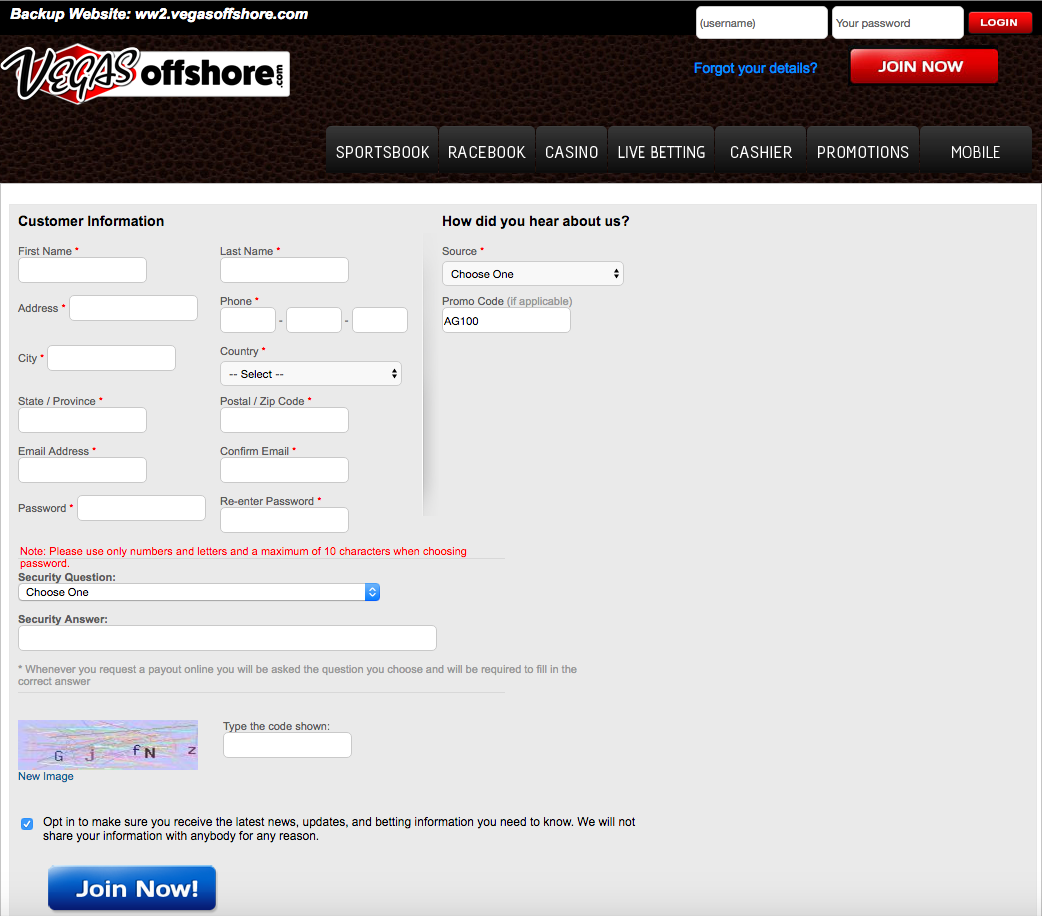Click the Vegas Offshore logo
Image resolution: width=1042 pixels, height=916 pixels.
[x=146, y=73]
